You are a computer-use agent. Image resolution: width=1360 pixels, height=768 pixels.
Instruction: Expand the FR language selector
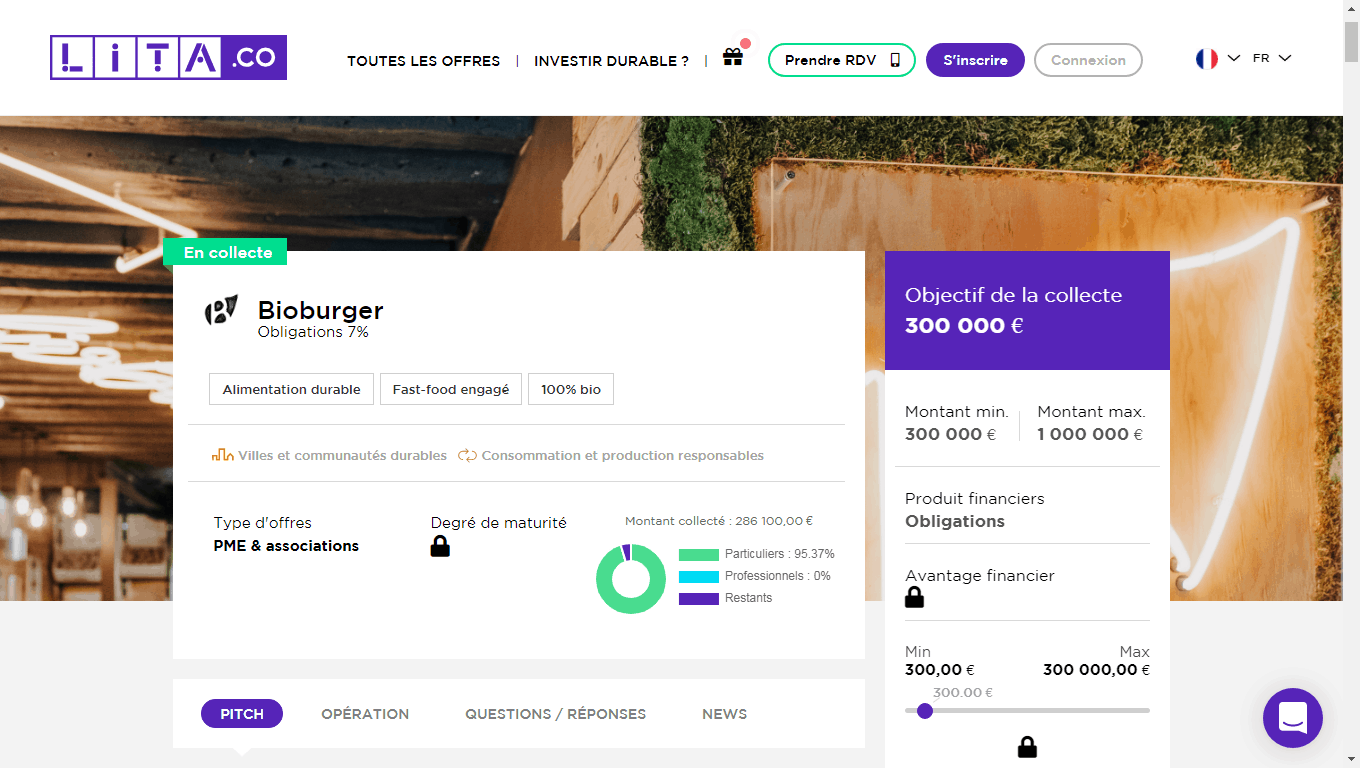click(x=1271, y=57)
